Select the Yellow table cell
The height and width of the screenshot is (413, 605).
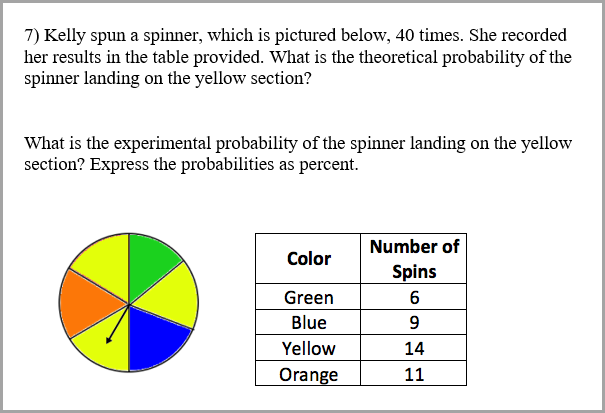(x=308, y=349)
